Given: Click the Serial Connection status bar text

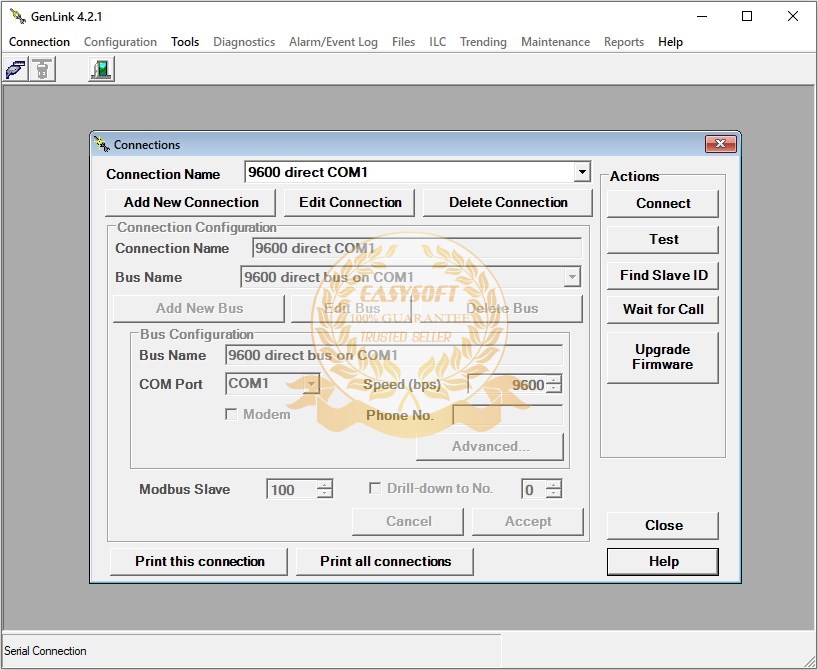Looking at the screenshot, I should 45,651.
